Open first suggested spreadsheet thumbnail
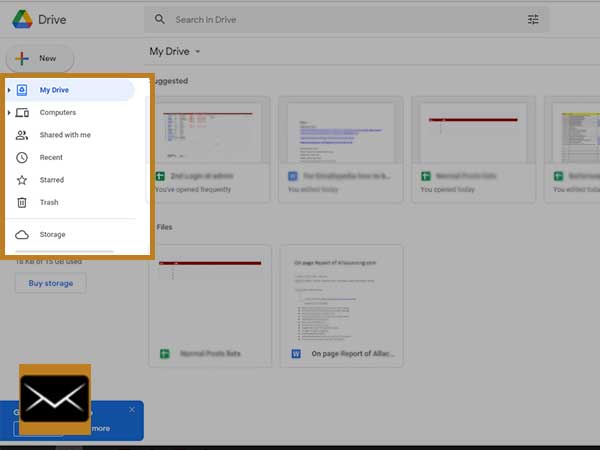This screenshot has width=600, height=450. tap(209, 132)
